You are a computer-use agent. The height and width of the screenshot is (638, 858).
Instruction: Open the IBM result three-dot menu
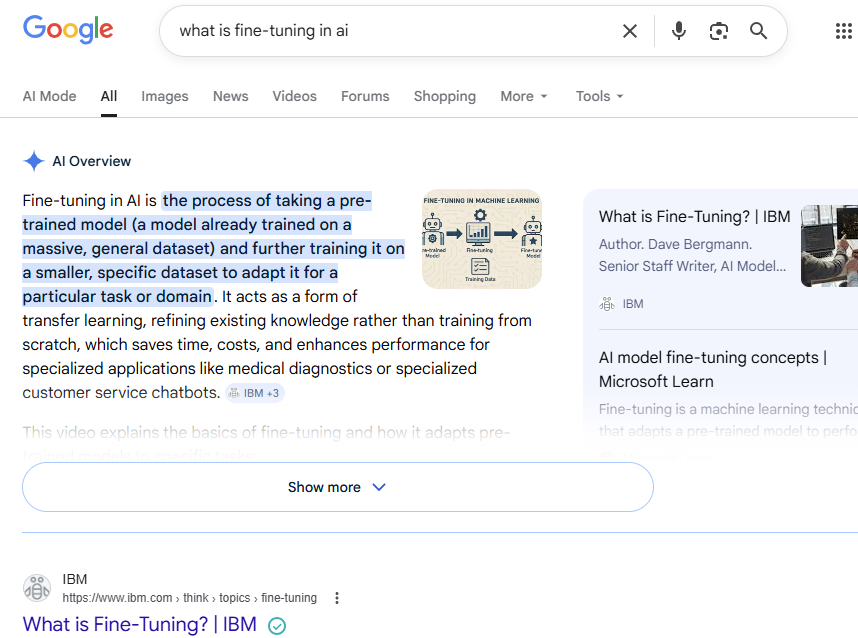337,598
